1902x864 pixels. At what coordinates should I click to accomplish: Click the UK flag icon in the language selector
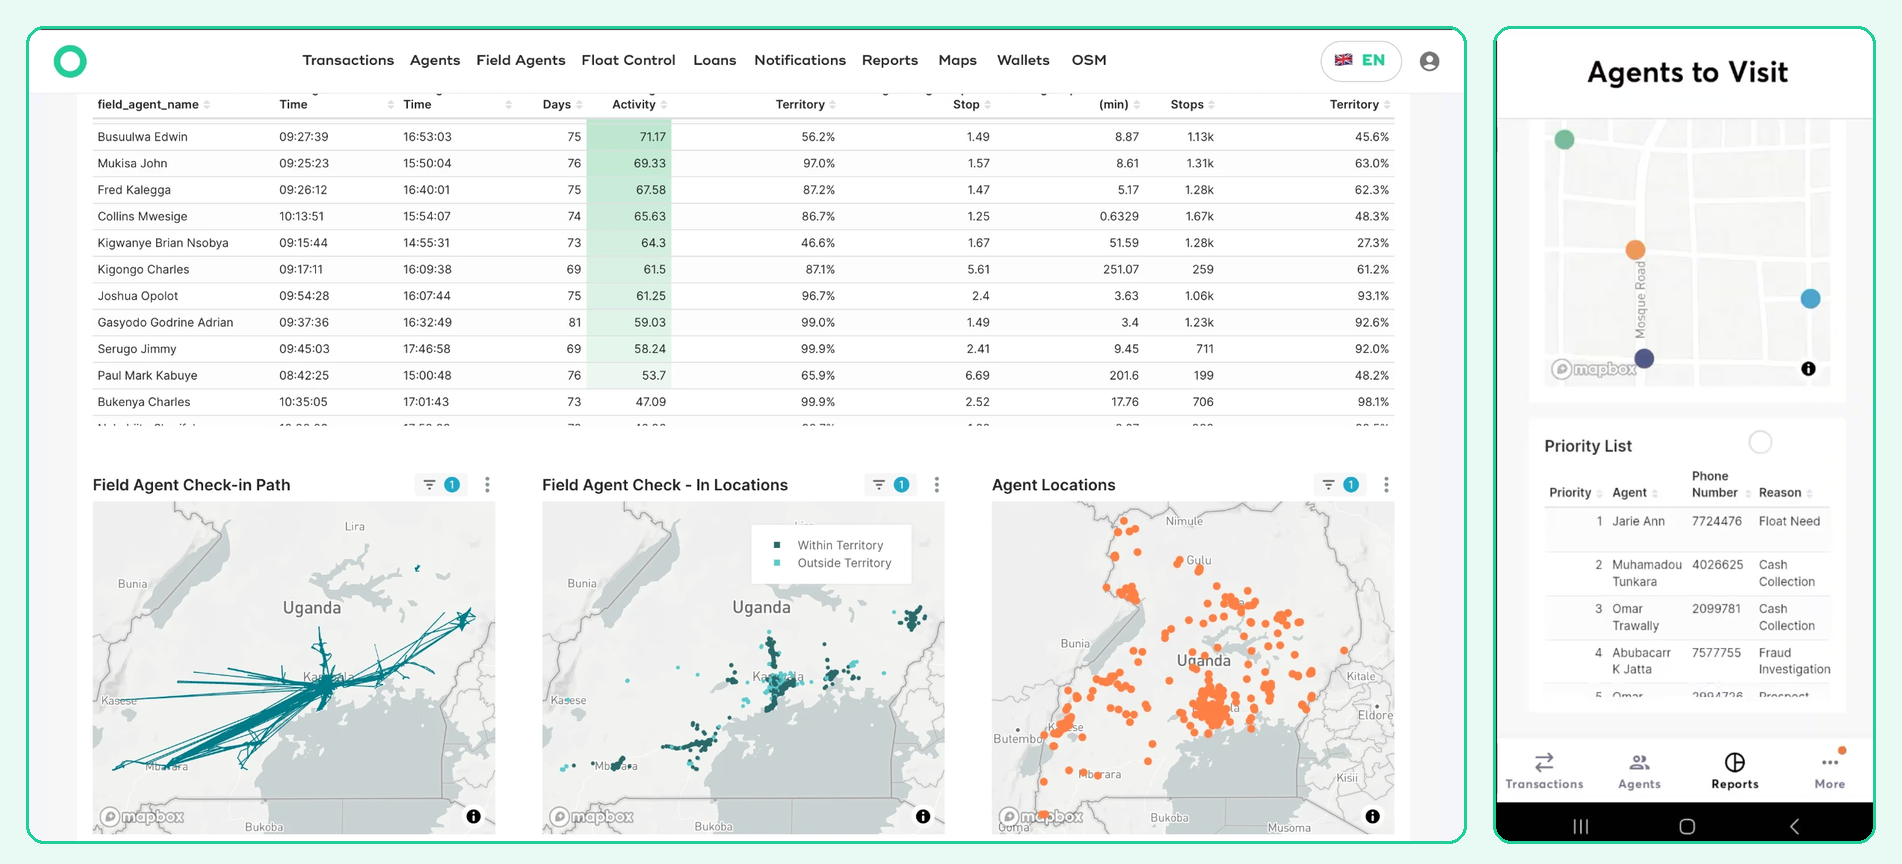pyautogui.click(x=1343, y=60)
